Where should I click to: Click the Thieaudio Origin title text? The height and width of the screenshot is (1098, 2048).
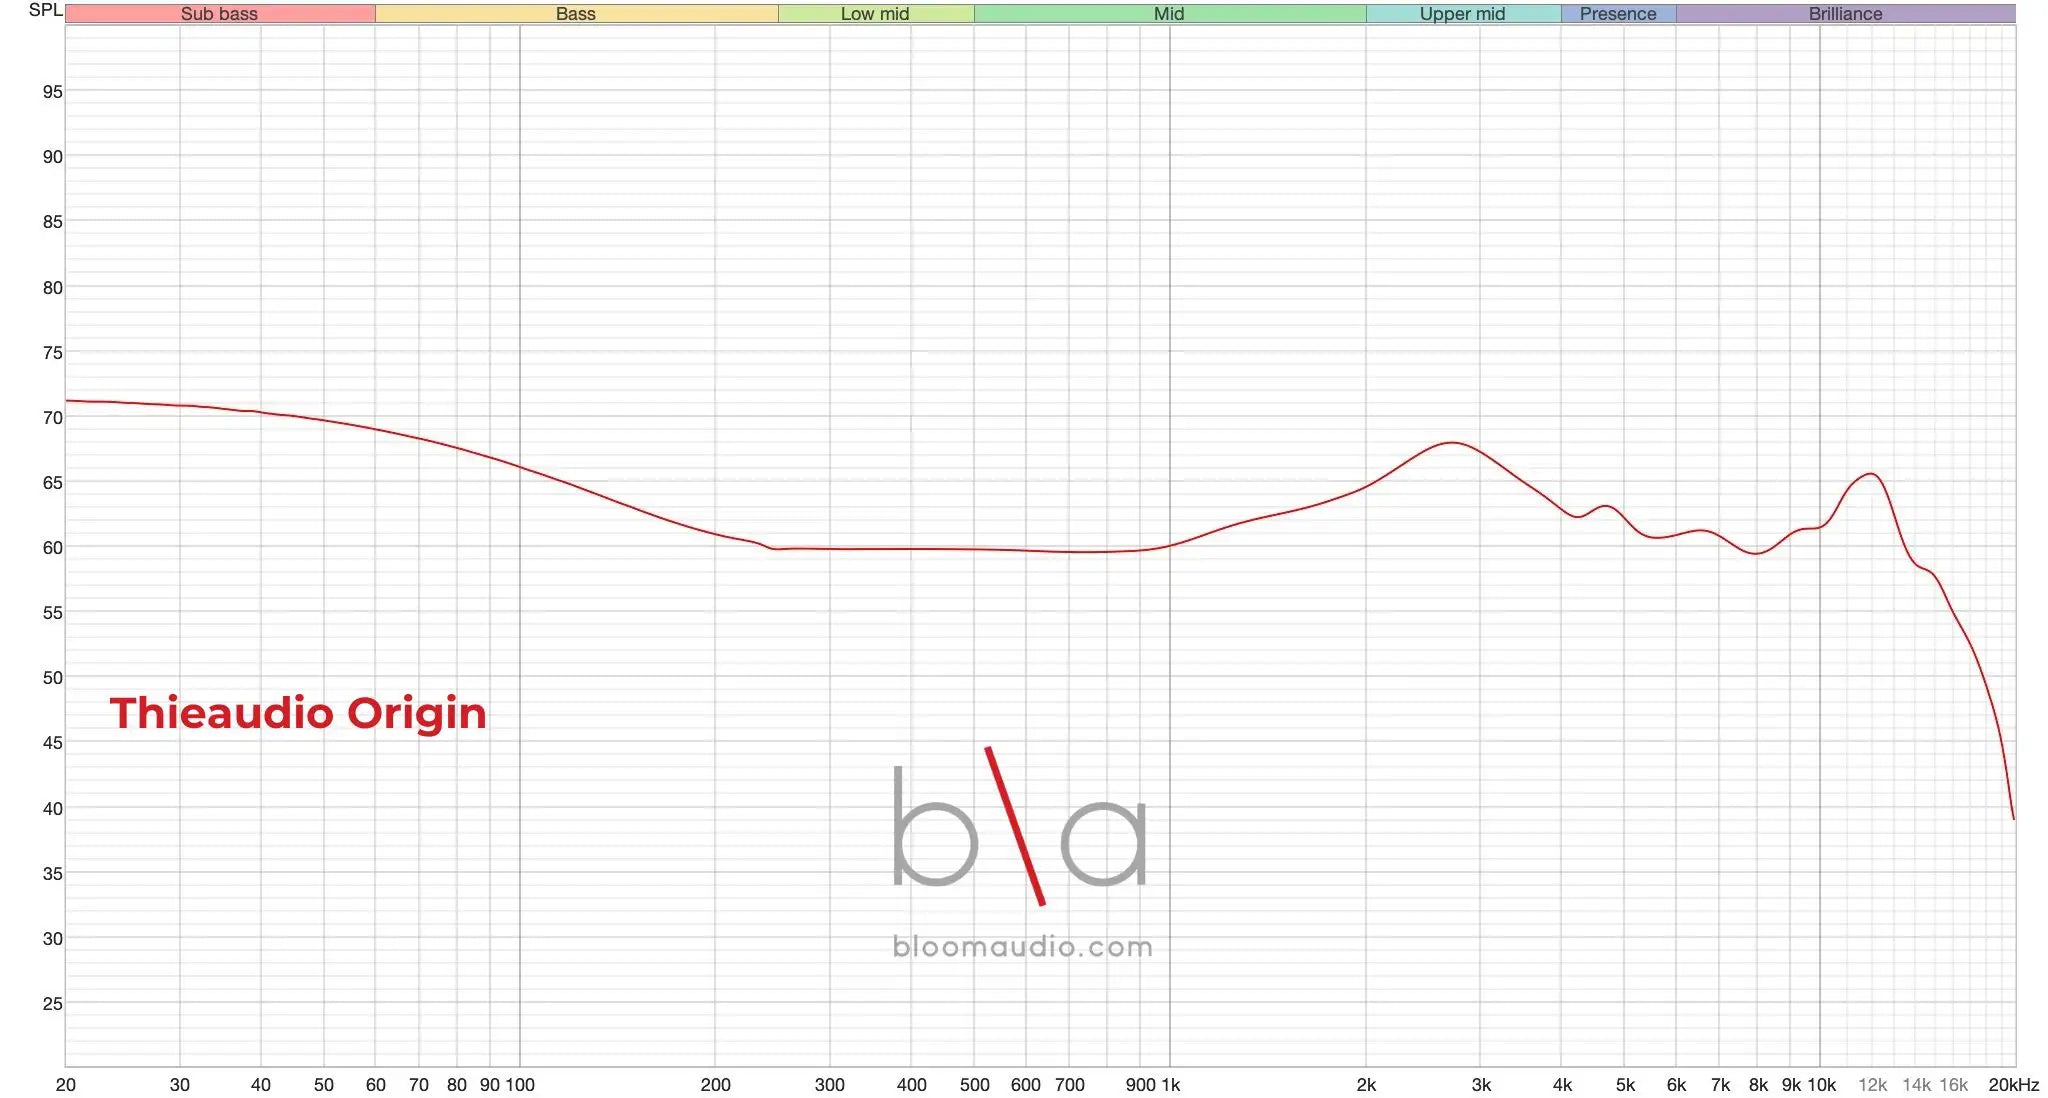(298, 713)
